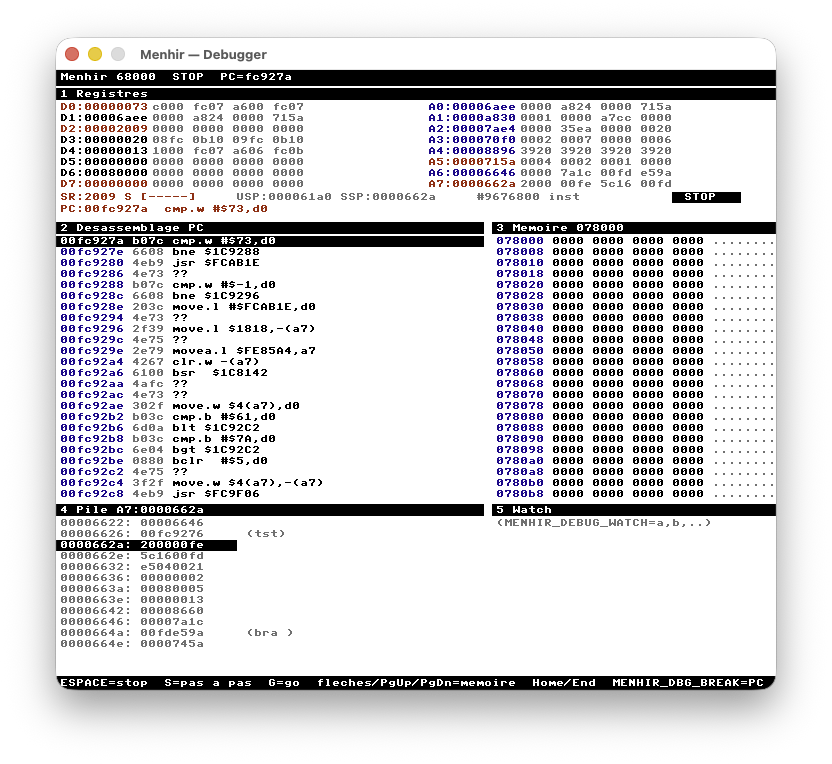
Task: Select disassembly line 00fc9280 jsr $FCAB1E
Action: pyautogui.click(x=160, y=263)
